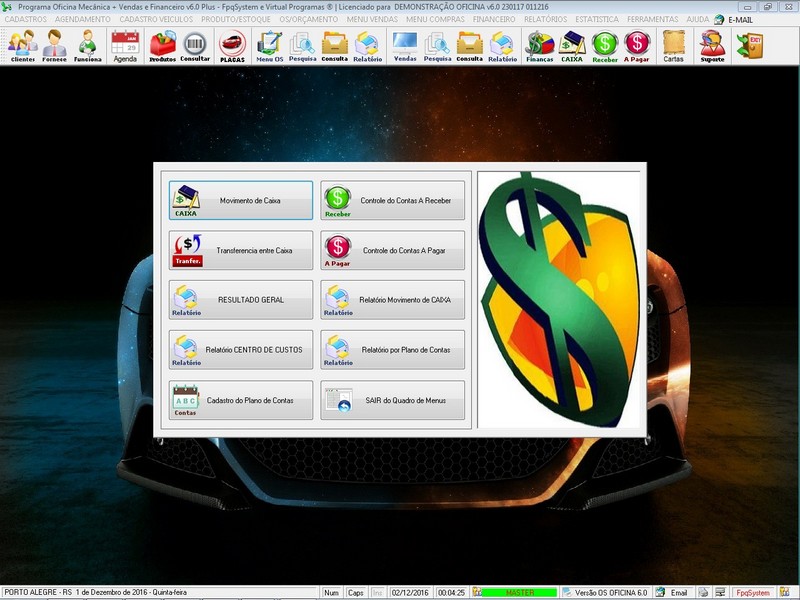Open the Clientes toolbar icon
This screenshot has height=600, width=800.
tap(23, 46)
